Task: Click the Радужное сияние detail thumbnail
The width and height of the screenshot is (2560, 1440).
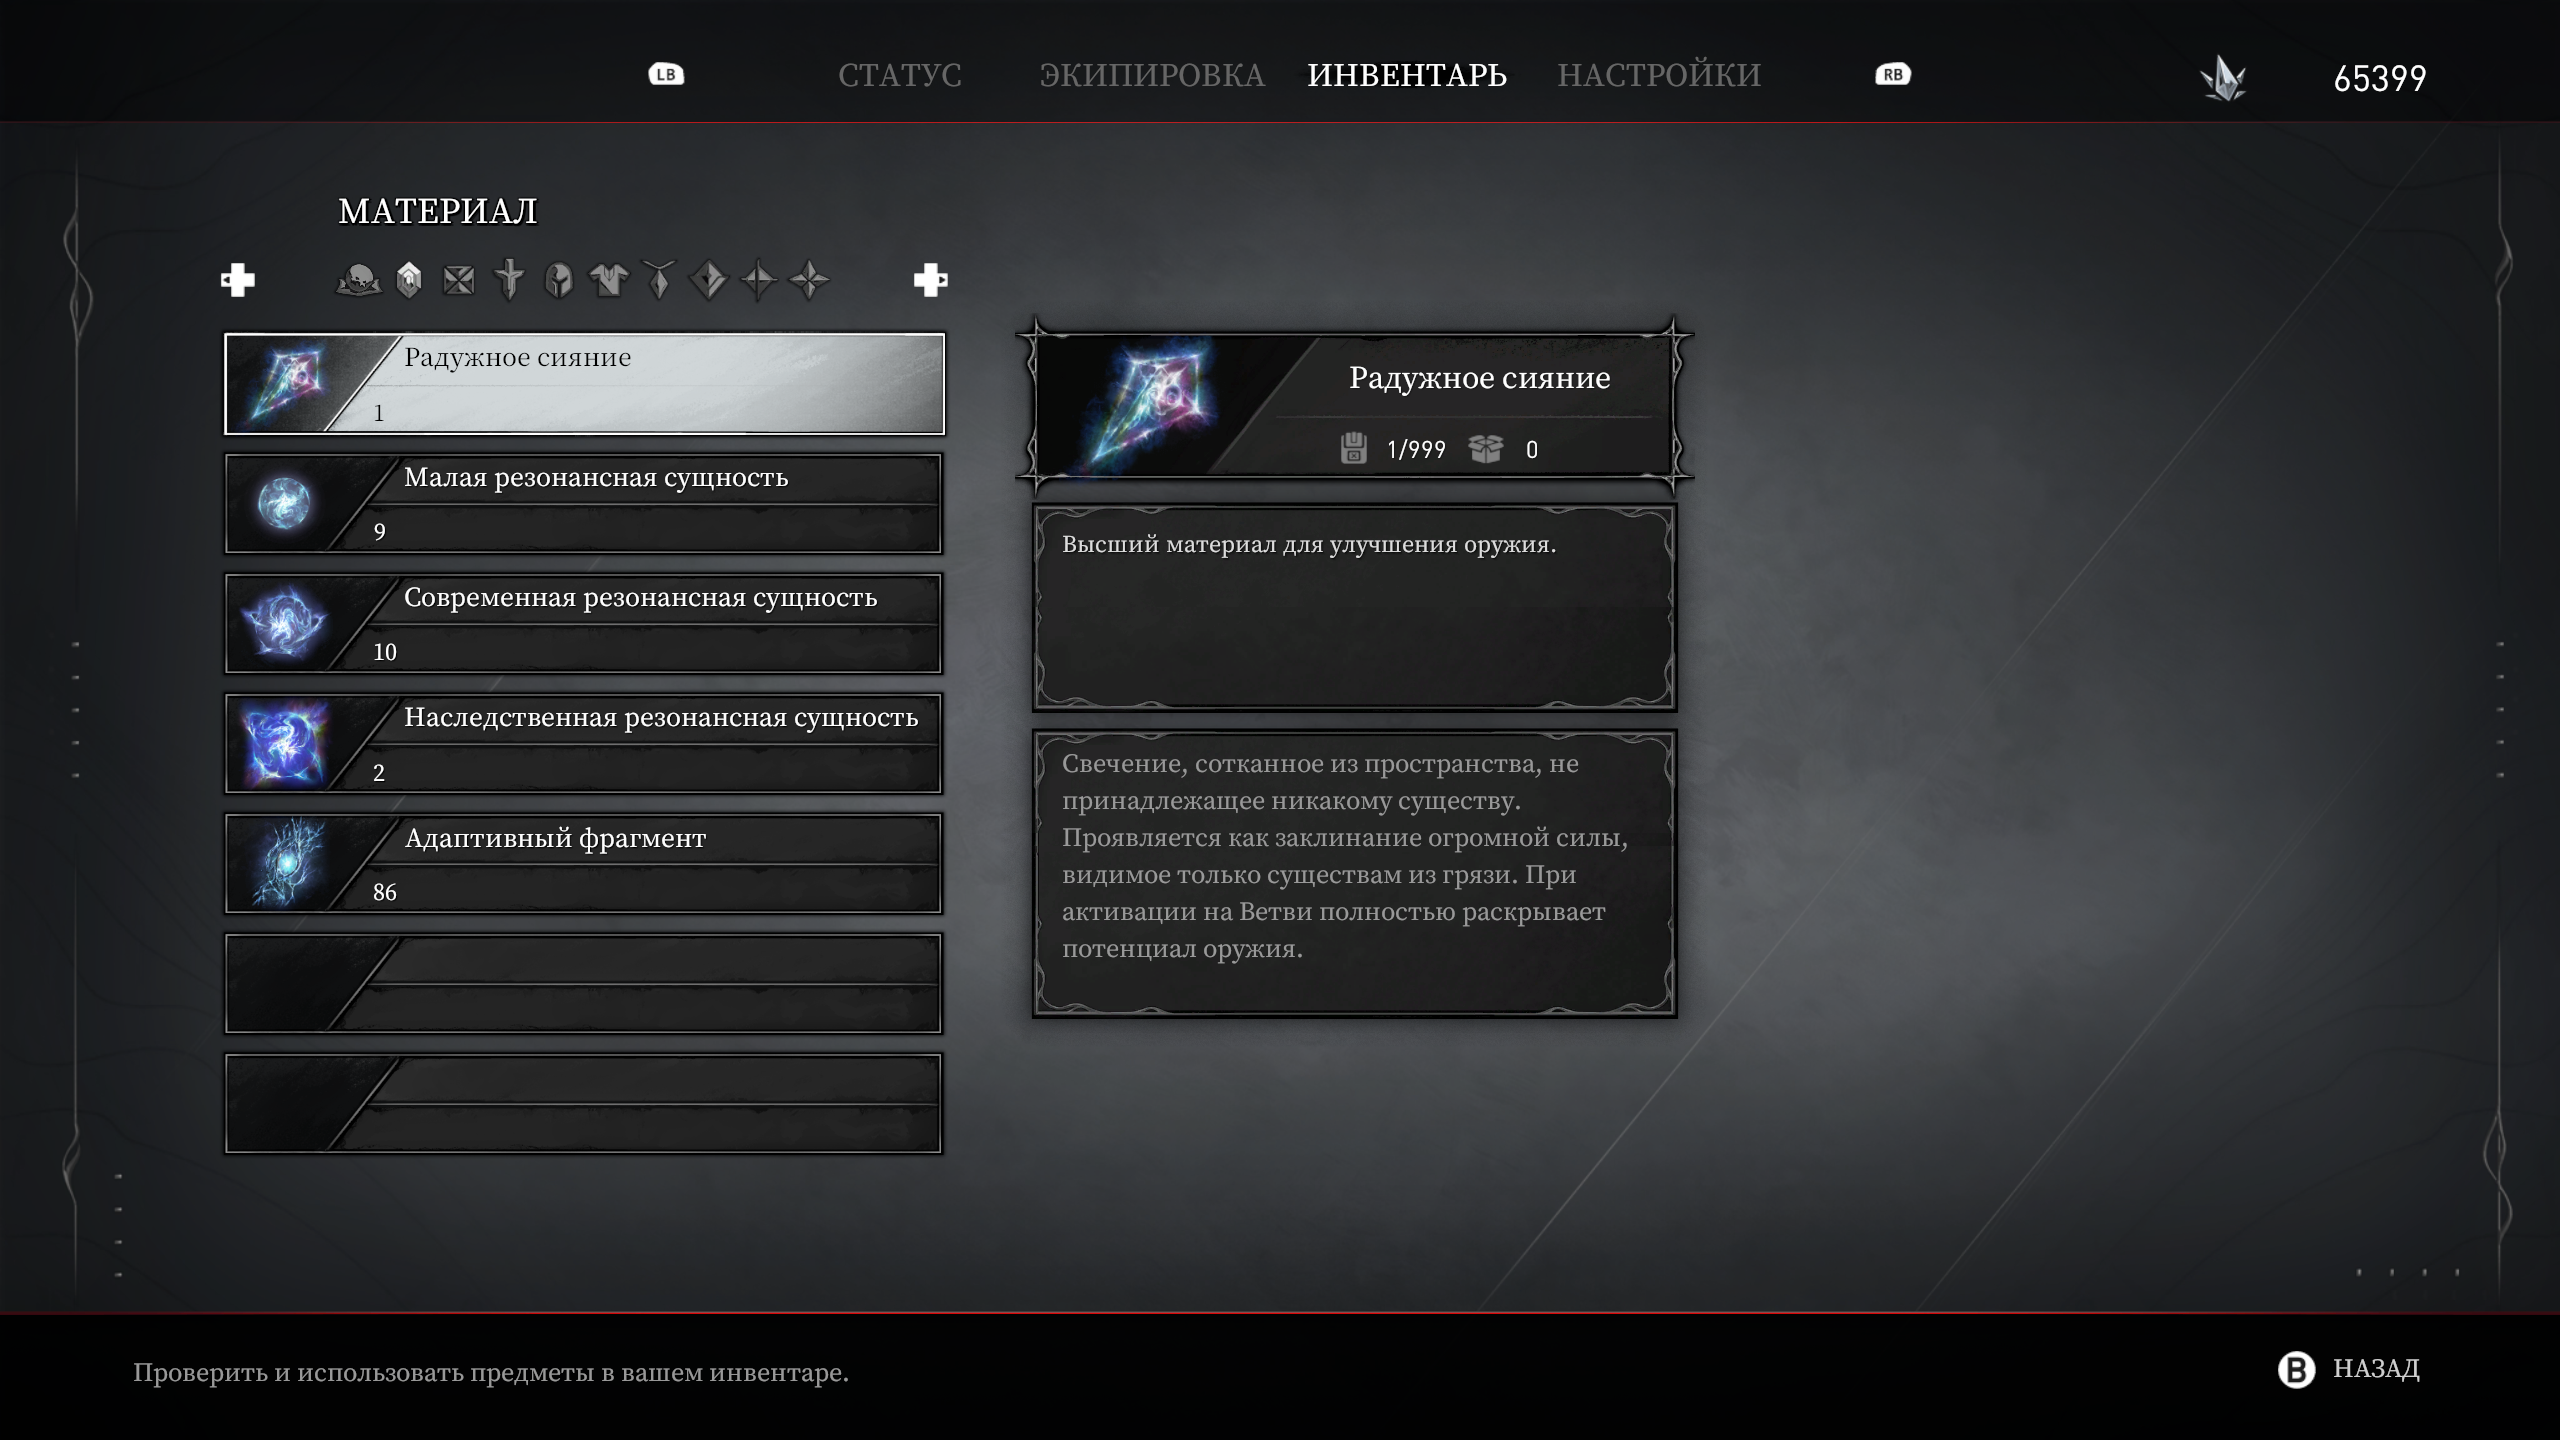Action: point(1150,405)
